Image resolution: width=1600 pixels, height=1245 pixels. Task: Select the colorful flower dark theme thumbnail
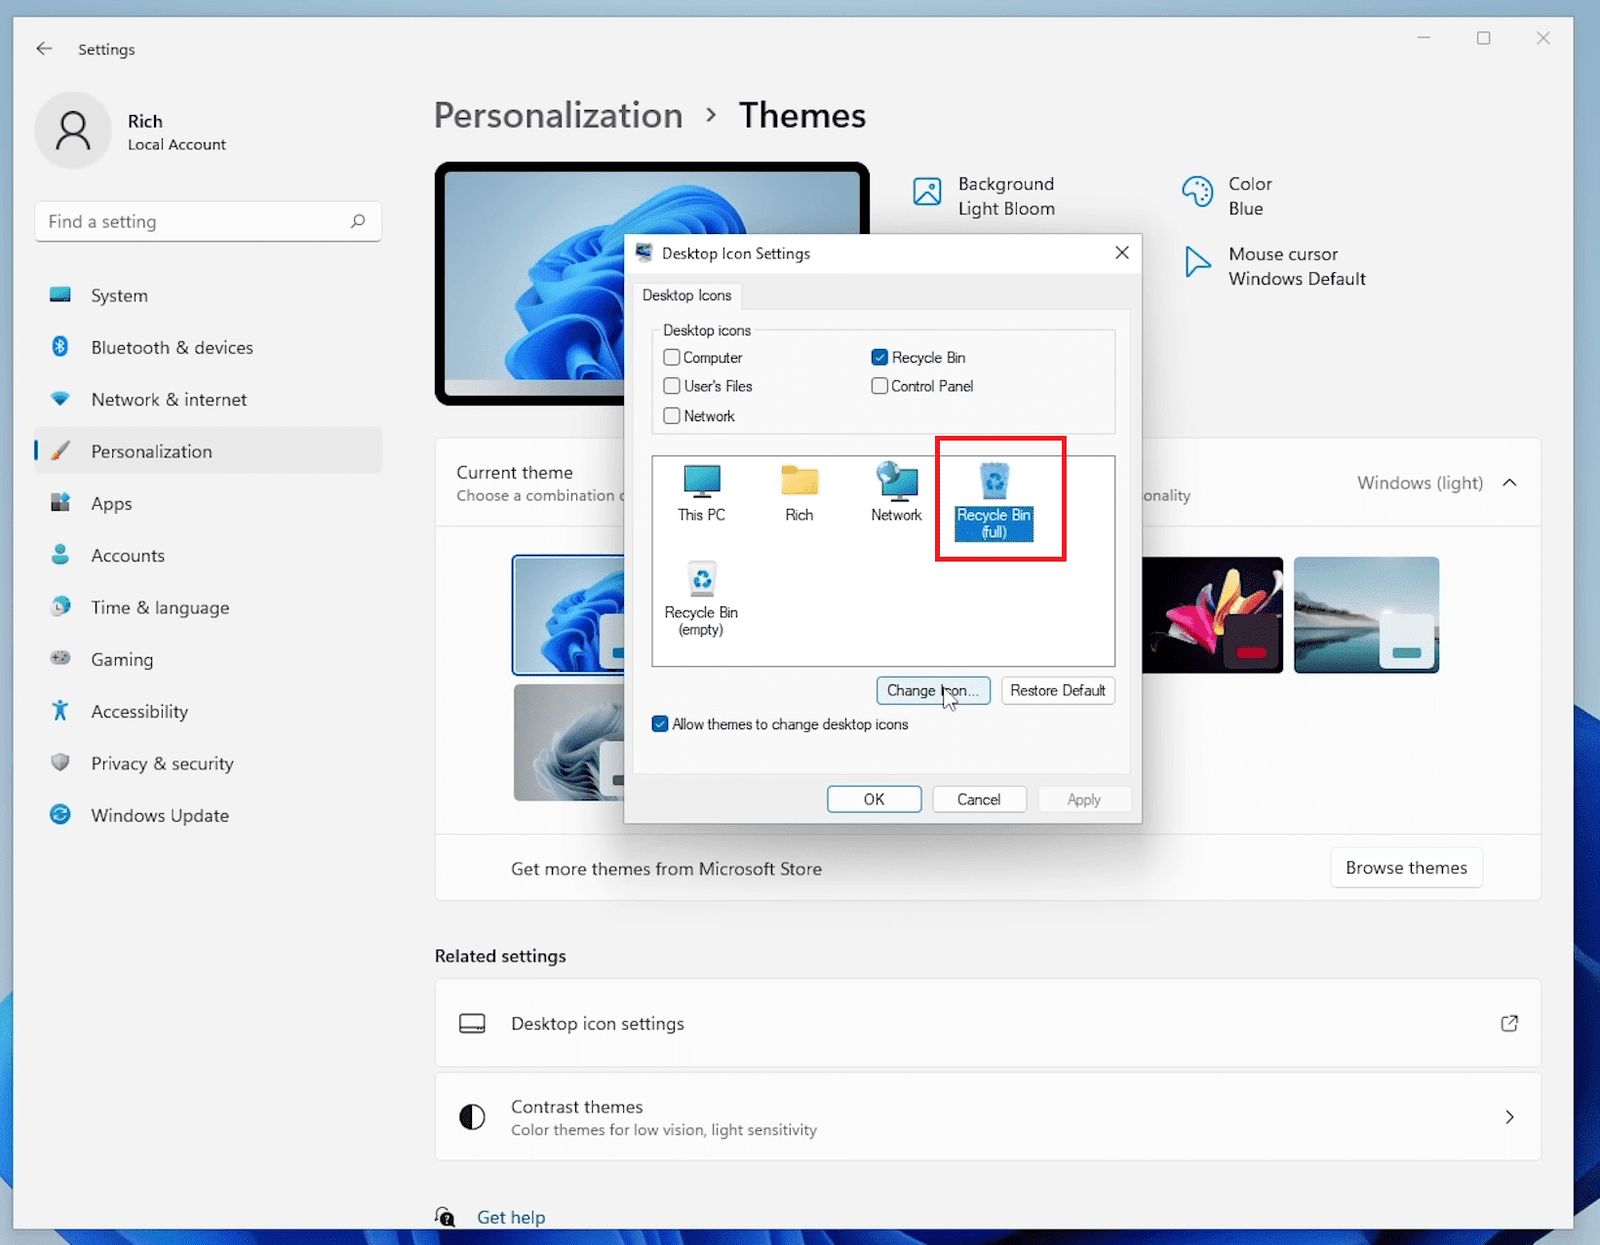(1212, 615)
